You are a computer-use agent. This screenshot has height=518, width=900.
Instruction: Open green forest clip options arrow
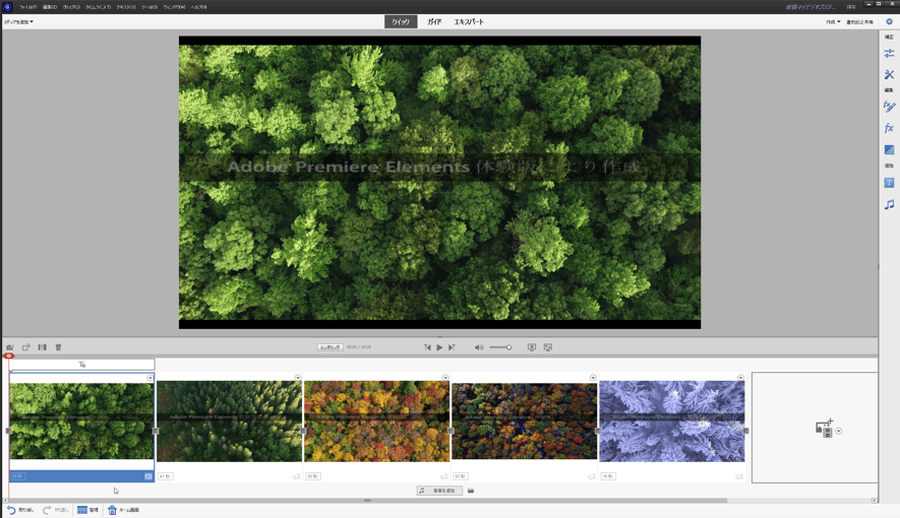point(150,378)
